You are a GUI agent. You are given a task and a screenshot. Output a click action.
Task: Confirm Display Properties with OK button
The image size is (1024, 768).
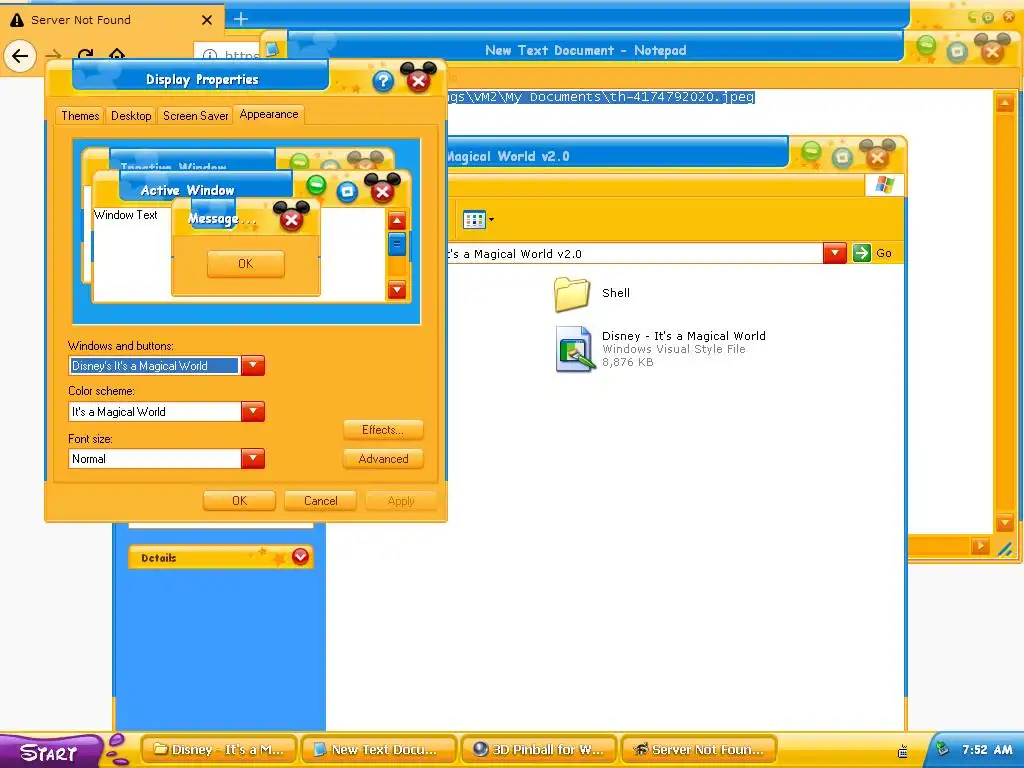(239, 501)
